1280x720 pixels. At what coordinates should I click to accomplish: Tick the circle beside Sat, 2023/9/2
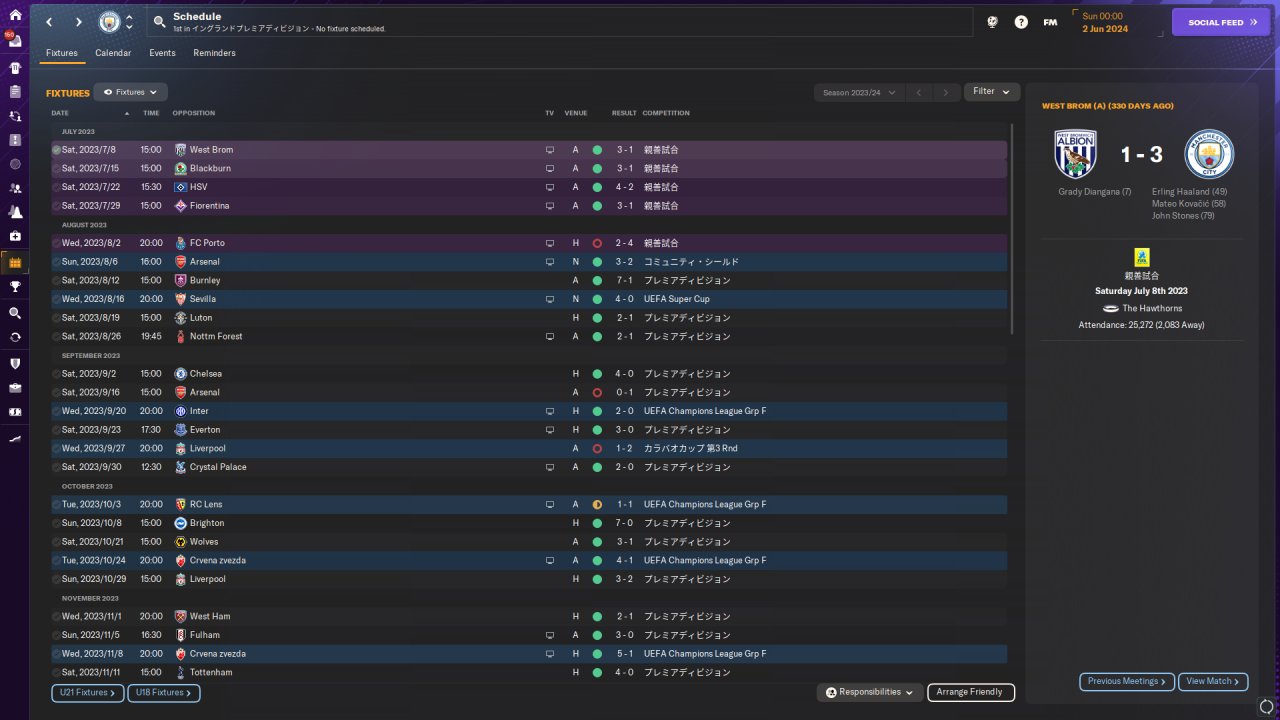pyautogui.click(x=57, y=374)
